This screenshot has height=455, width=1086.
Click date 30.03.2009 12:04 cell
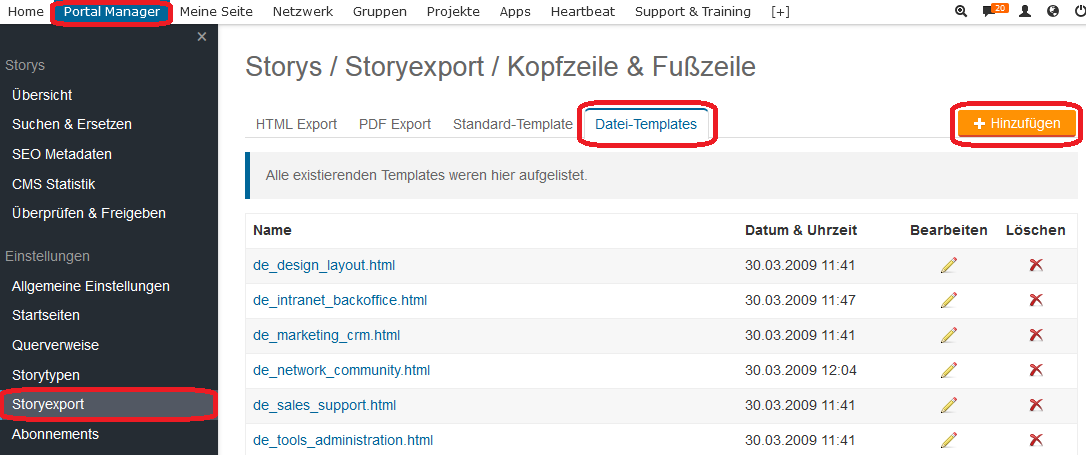click(x=801, y=370)
